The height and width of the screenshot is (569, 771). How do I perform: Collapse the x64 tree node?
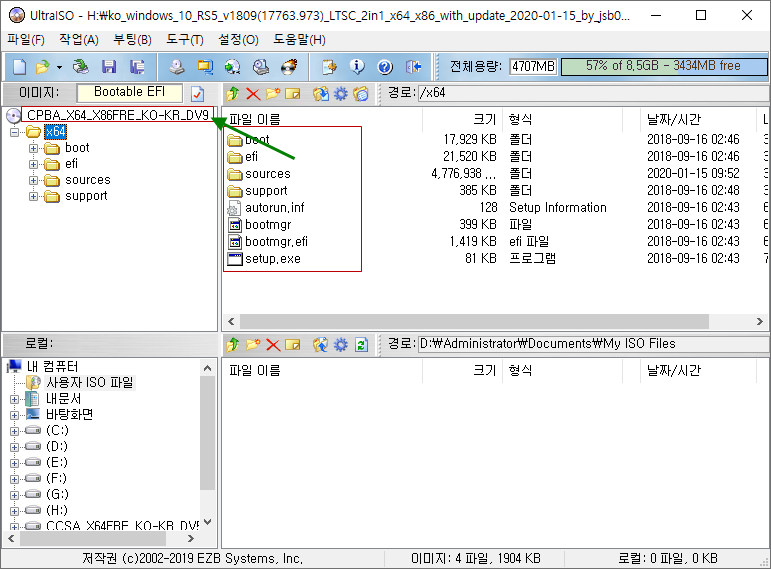(15, 132)
